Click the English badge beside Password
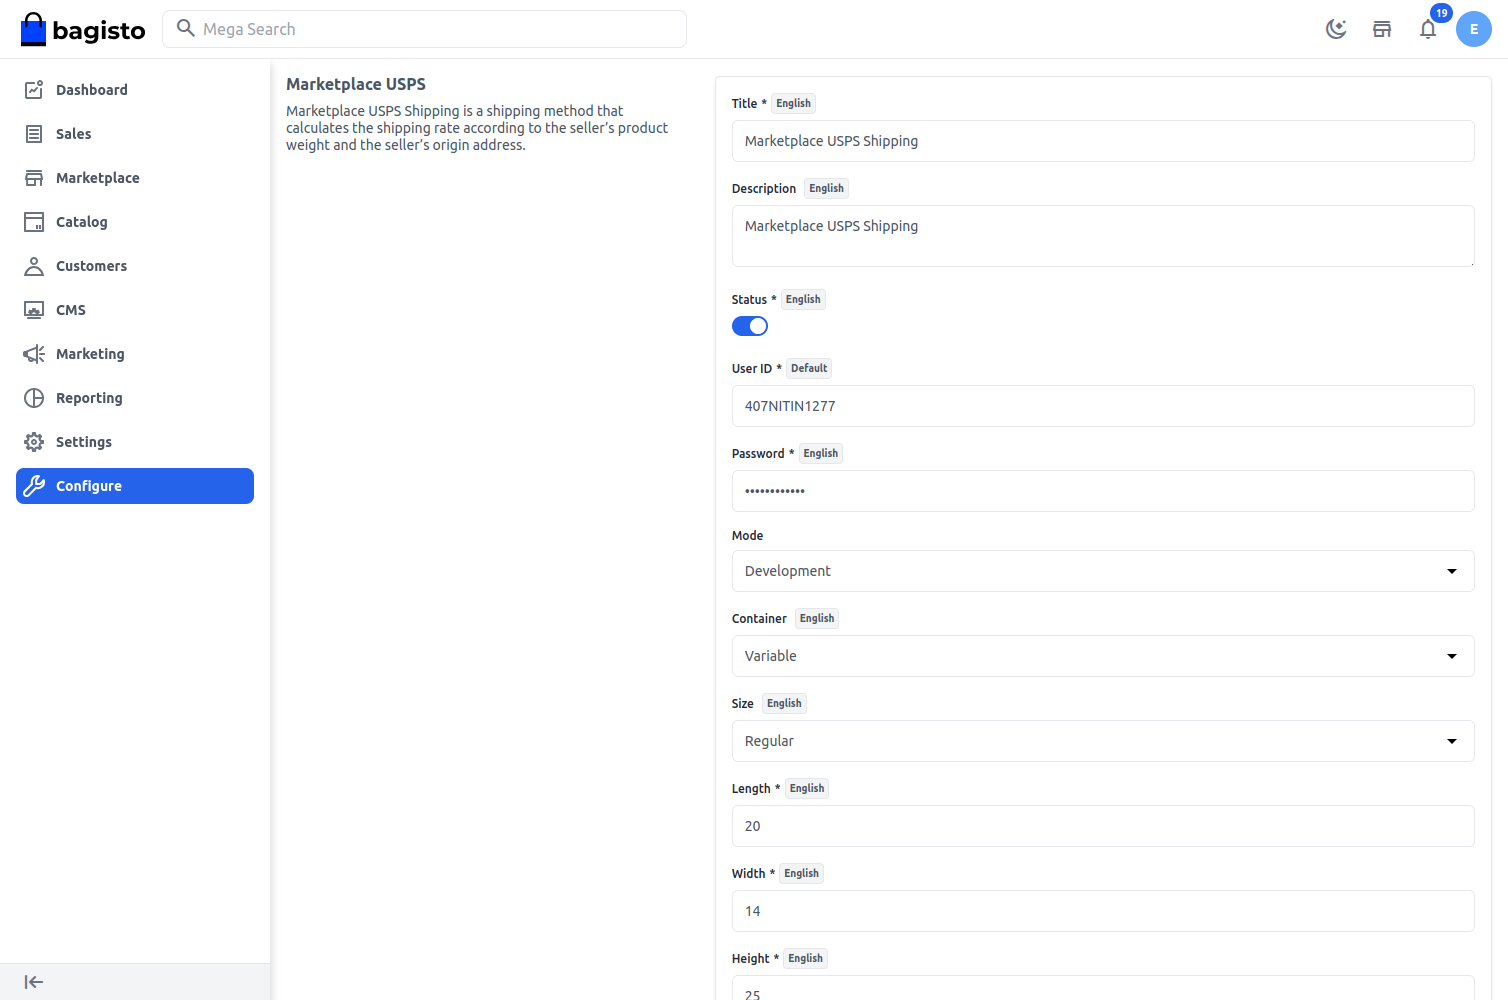1508x1000 pixels. (x=821, y=453)
